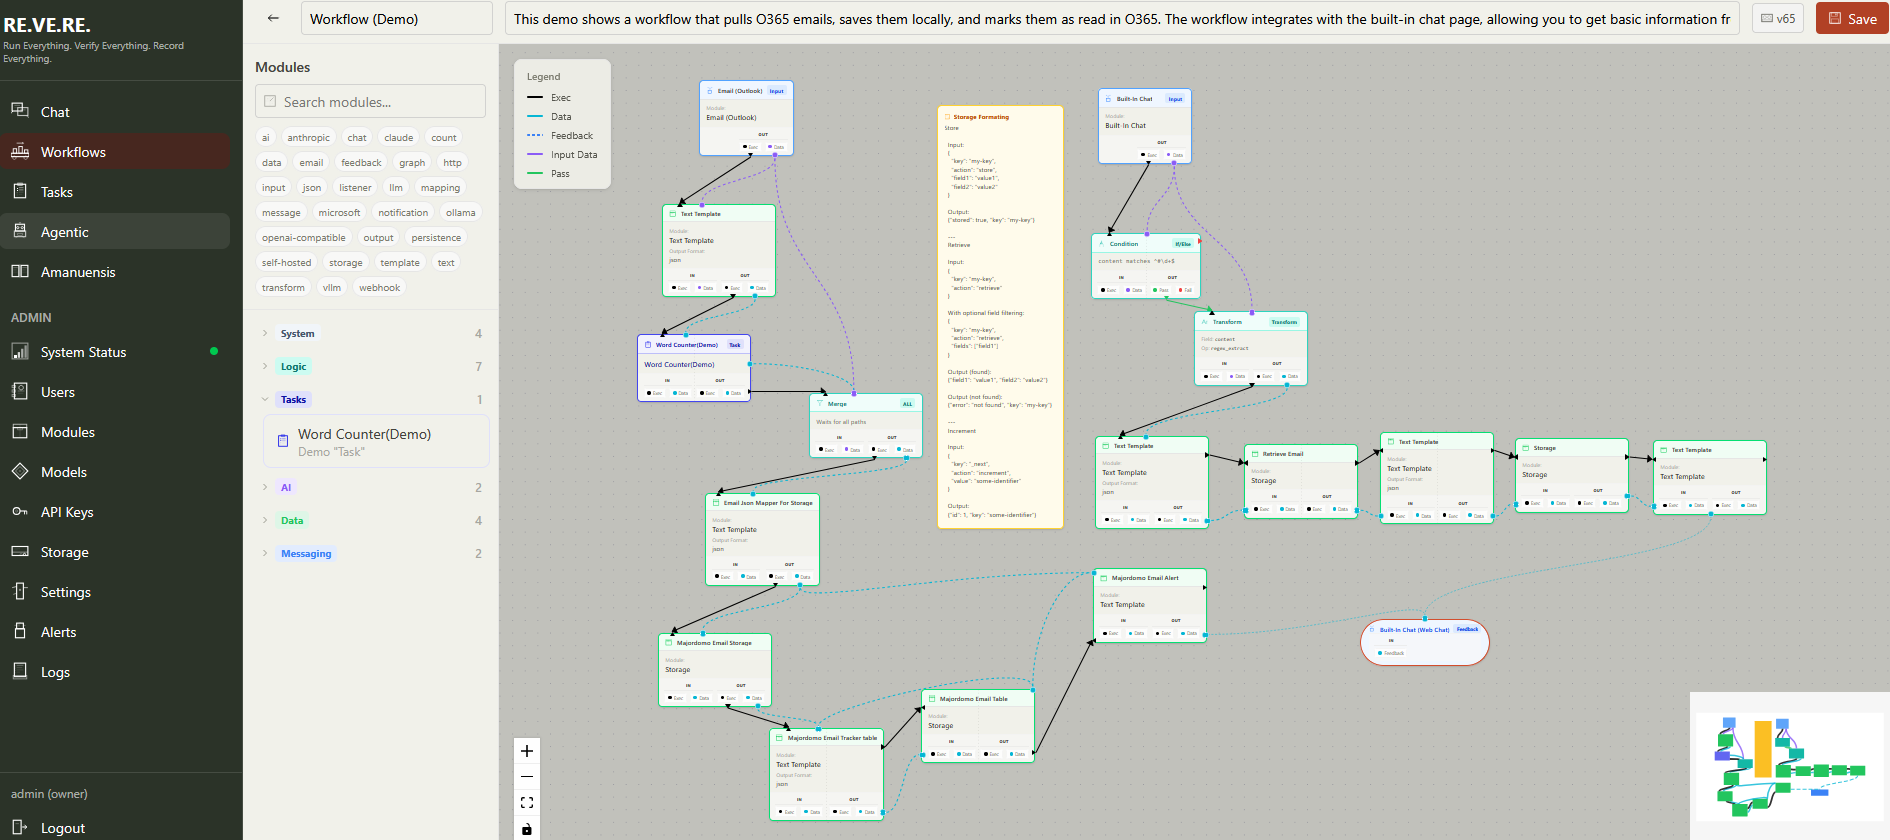
Task: Click the Search modules input field
Action: coord(370,101)
